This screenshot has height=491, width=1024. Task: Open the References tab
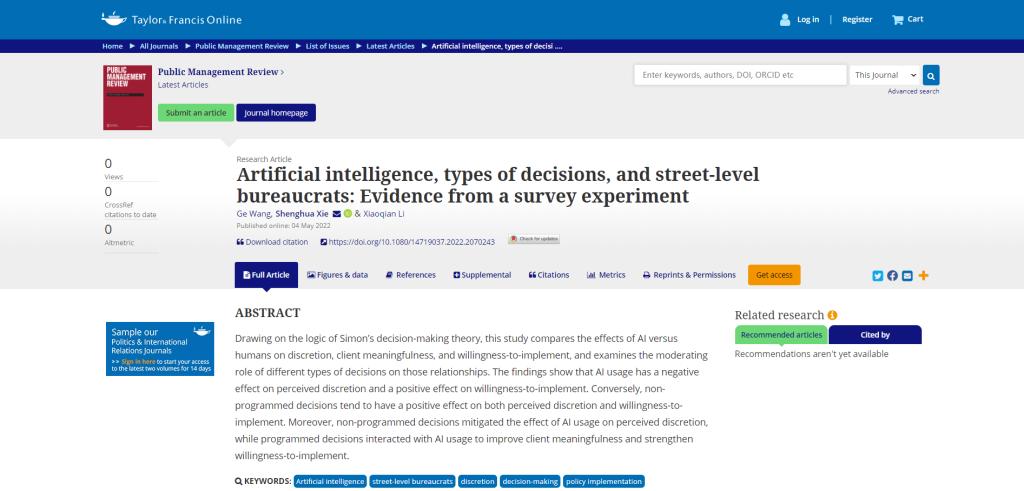click(410, 275)
